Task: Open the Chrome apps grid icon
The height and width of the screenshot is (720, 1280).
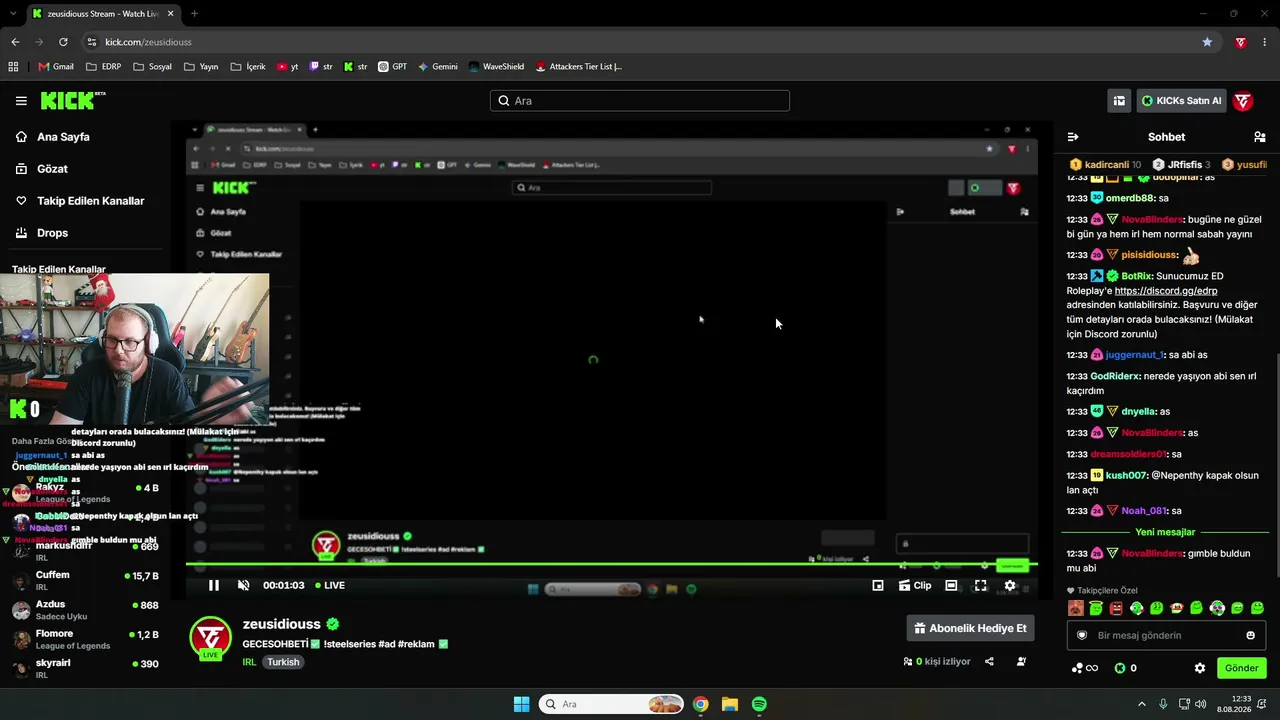Action: [x=13, y=67]
